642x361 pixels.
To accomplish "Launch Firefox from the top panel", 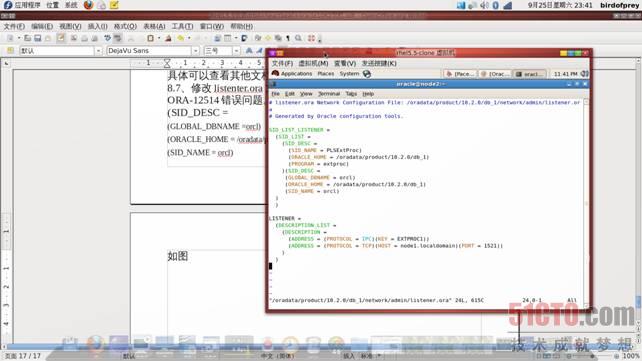I will (x=88, y=5).
